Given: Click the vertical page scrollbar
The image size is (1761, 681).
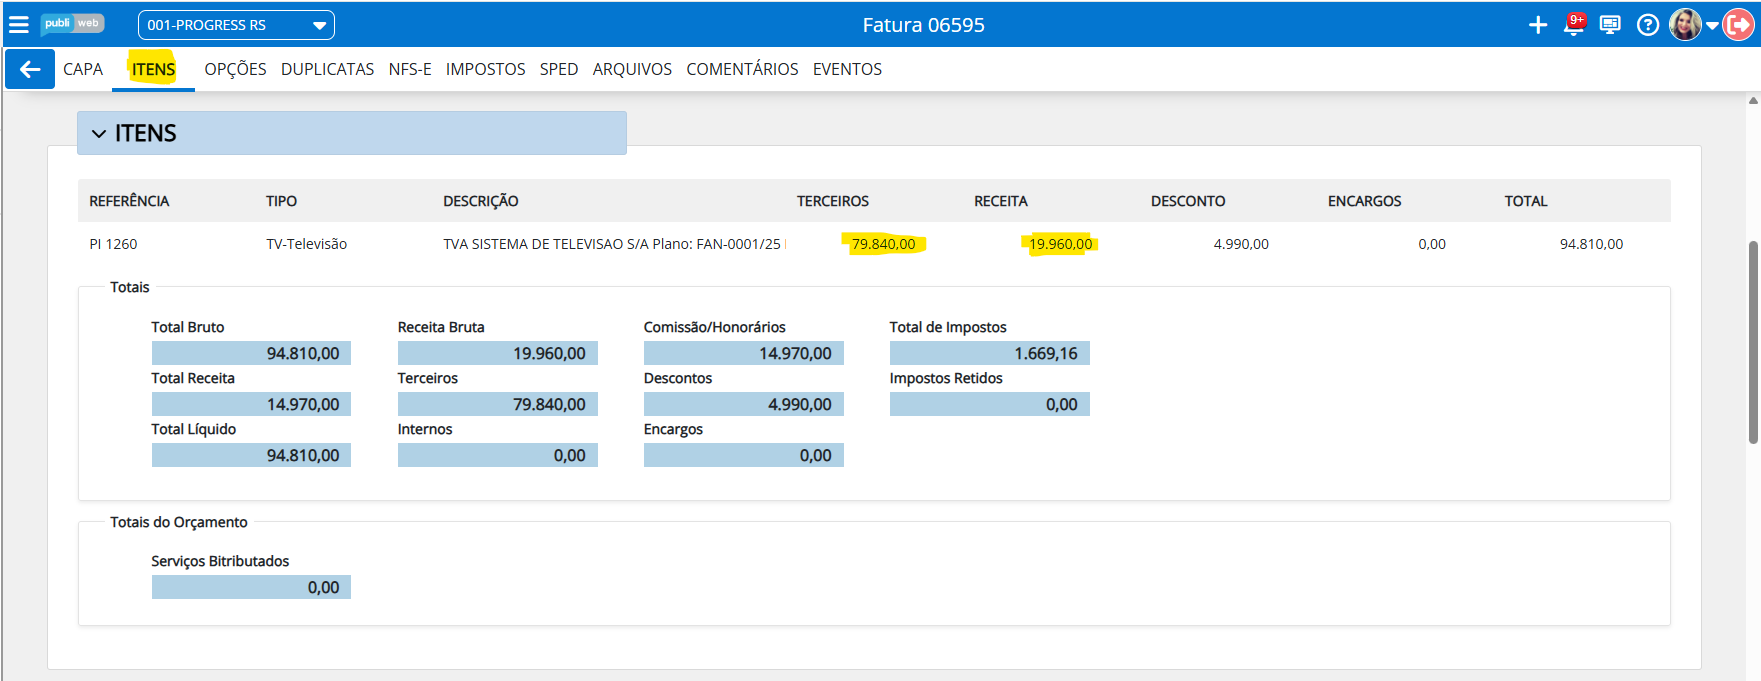Looking at the screenshot, I should pos(1753,340).
